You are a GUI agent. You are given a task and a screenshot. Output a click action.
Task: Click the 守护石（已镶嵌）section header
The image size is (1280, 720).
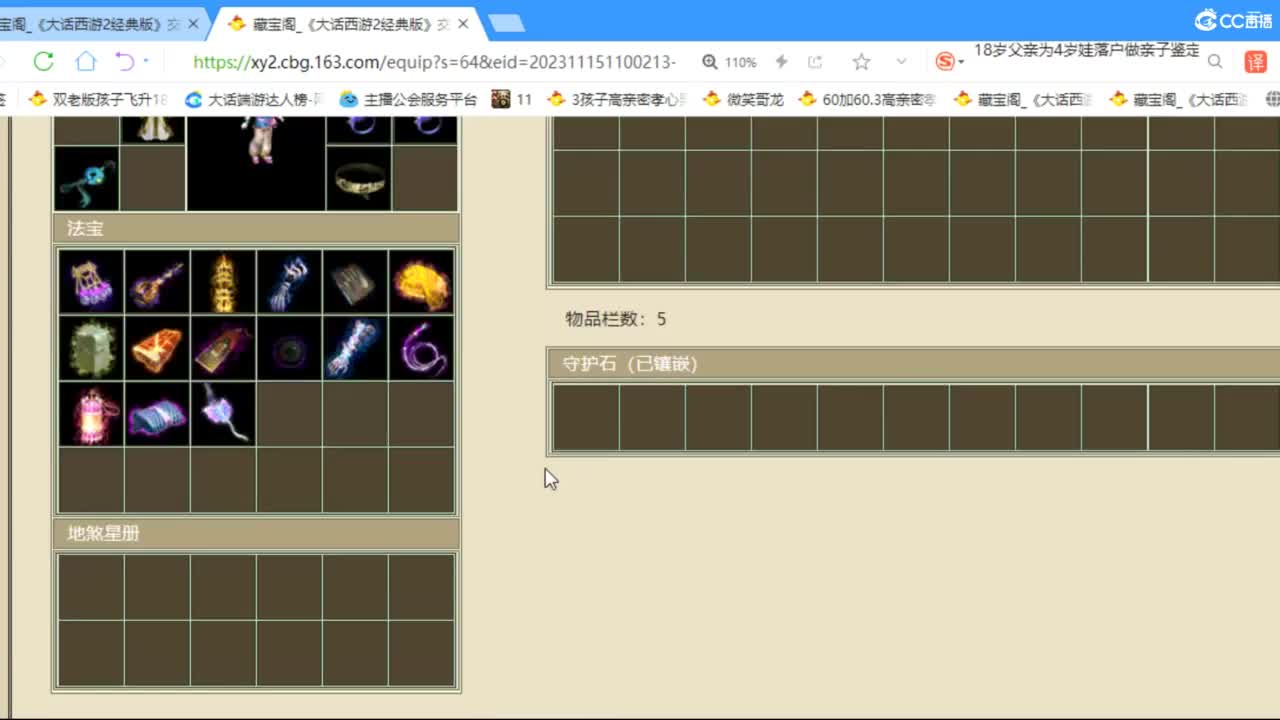coord(914,364)
